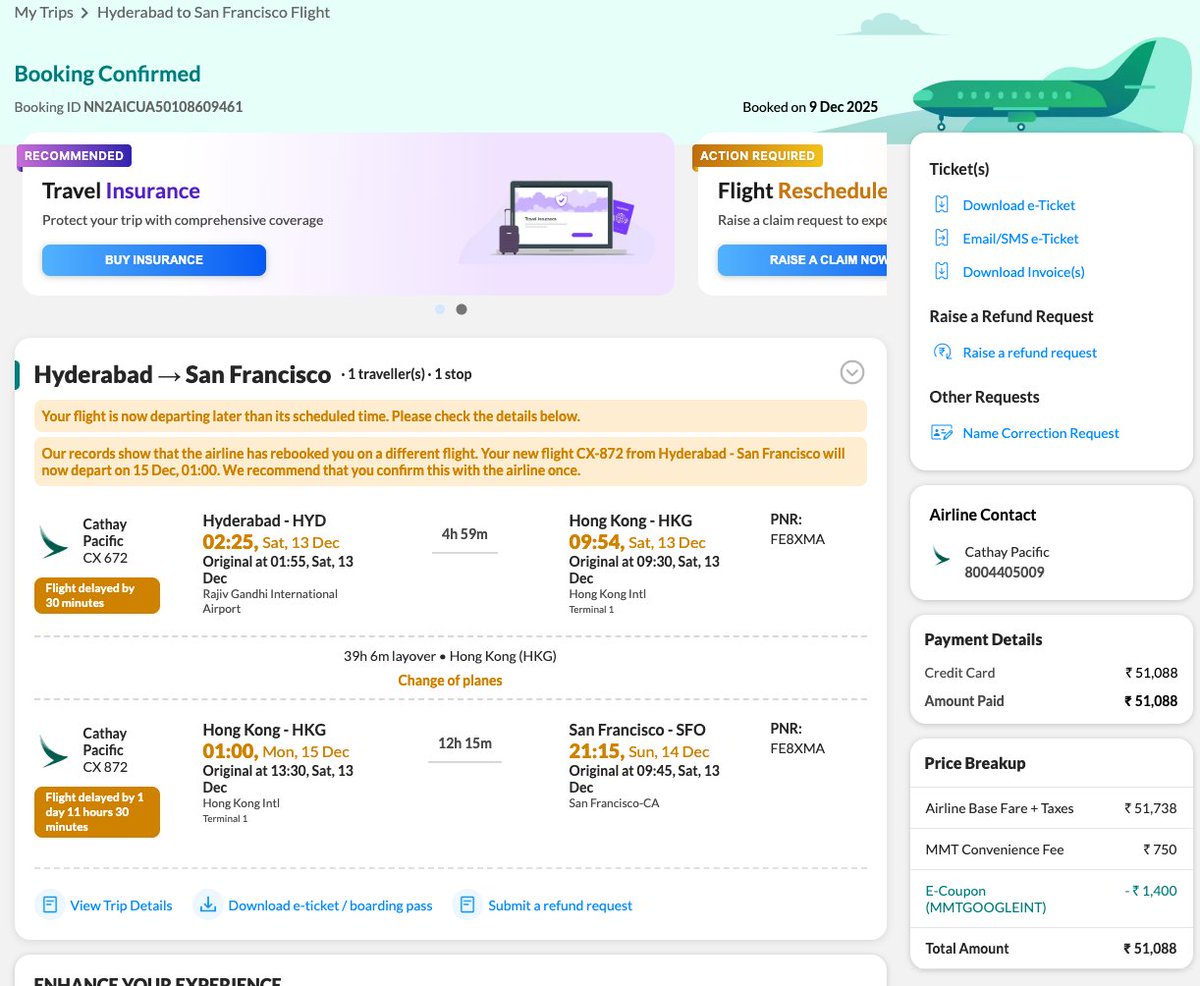Click the download tray icon beside boarding pass

pos(207,905)
